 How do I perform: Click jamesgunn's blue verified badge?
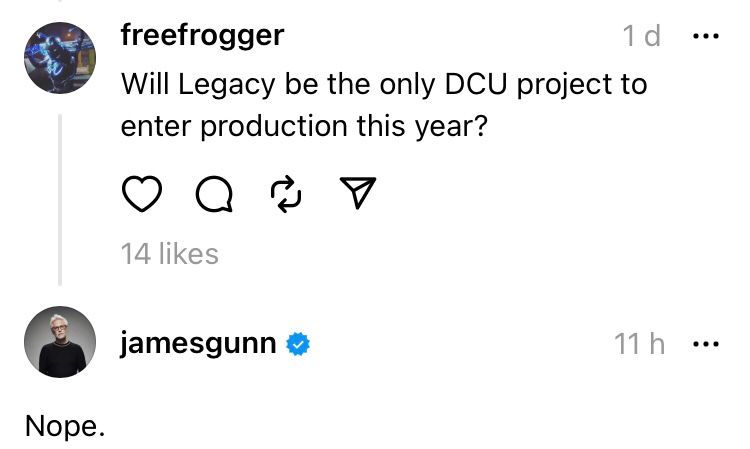[x=298, y=345]
